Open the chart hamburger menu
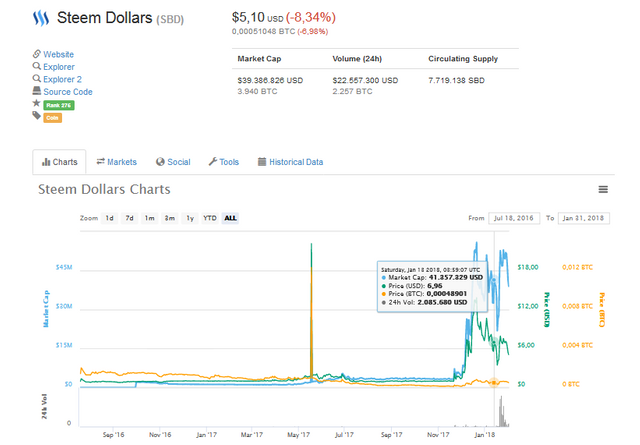This screenshot has height=445, width=640. pyautogui.click(x=603, y=189)
